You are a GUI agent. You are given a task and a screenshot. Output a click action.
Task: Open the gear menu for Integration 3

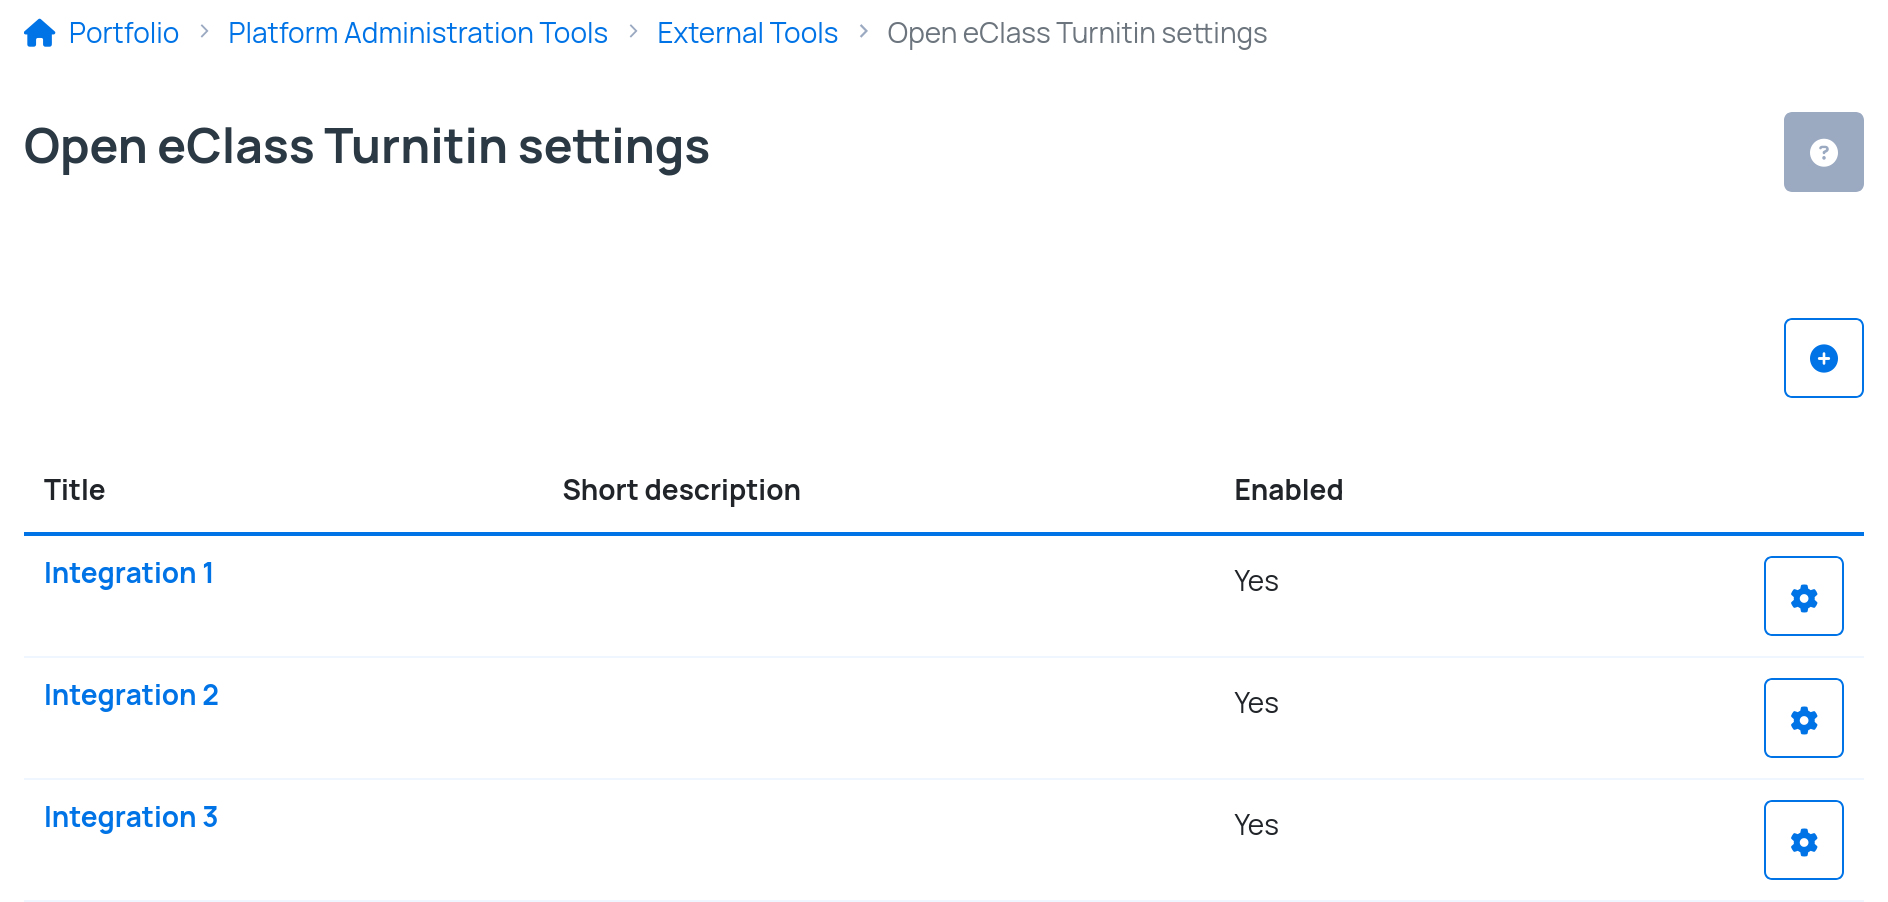coord(1803,840)
